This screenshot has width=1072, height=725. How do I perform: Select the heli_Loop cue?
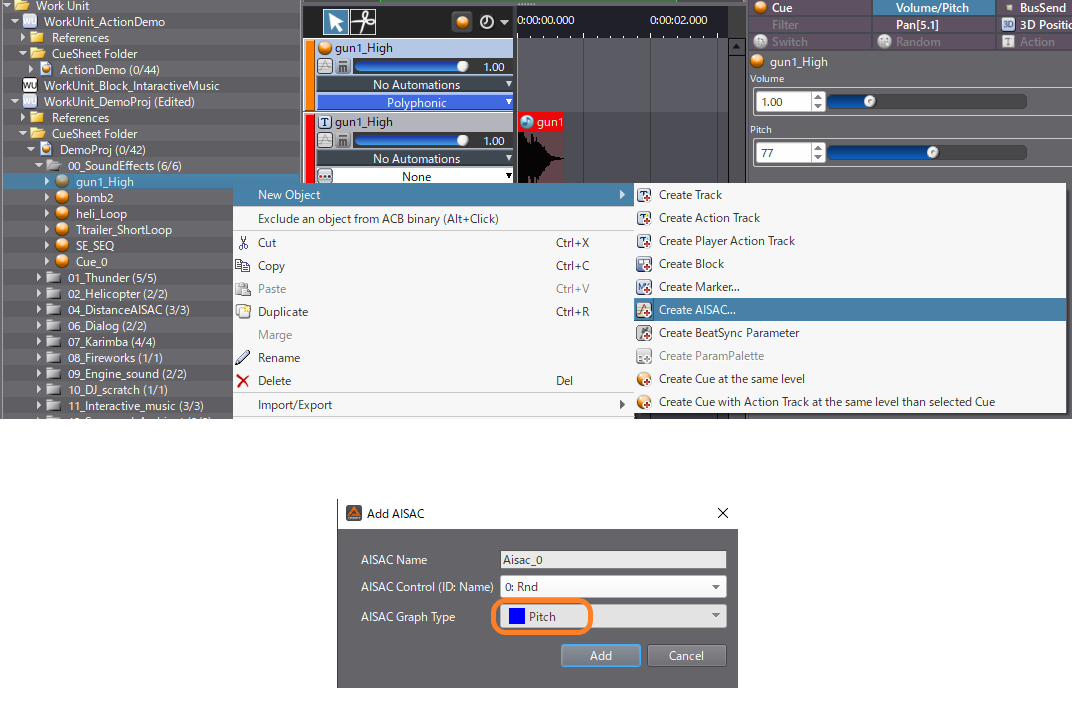click(x=101, y=213)
